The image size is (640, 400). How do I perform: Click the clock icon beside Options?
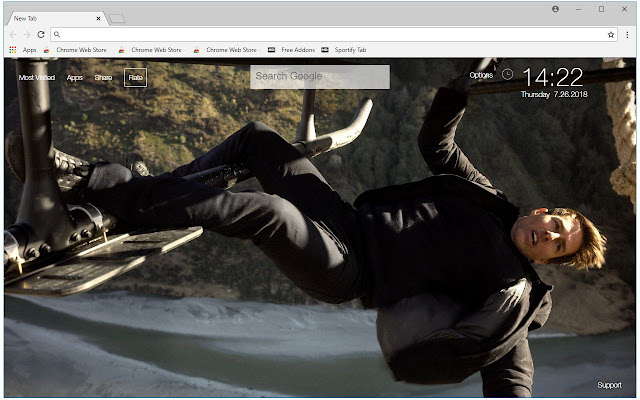pyautogui.click(x=507, y=74)
